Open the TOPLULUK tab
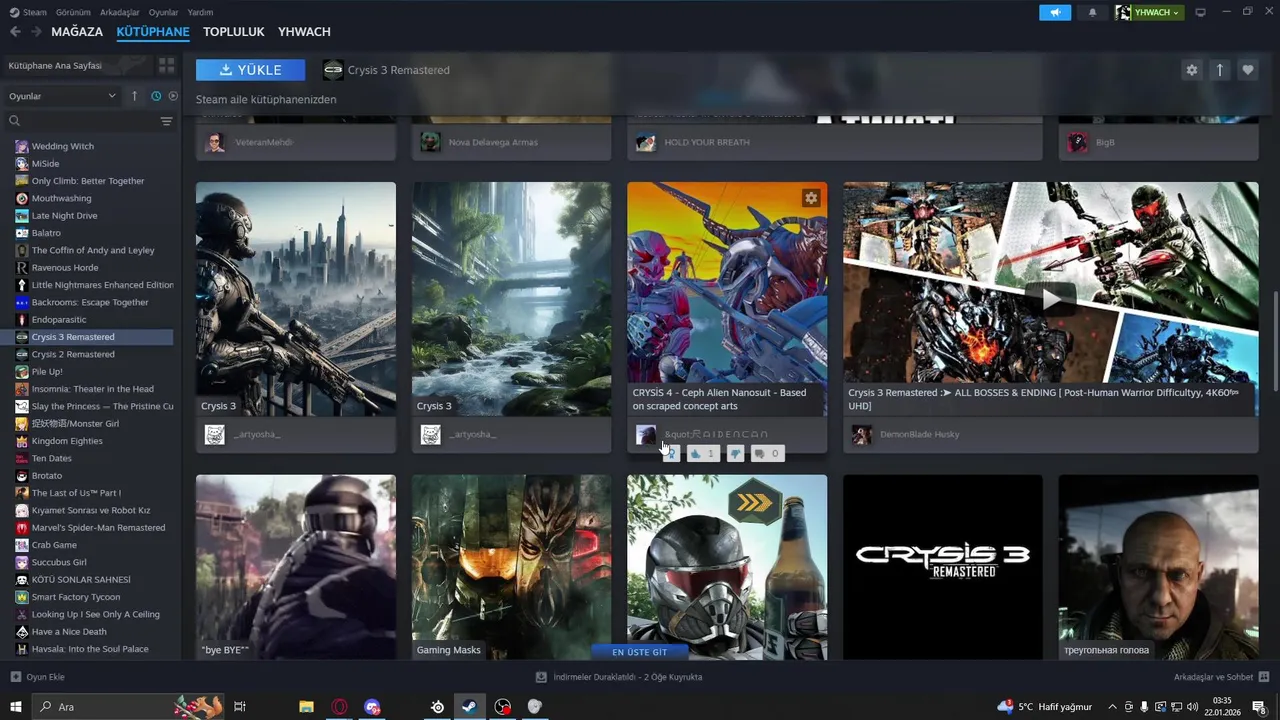 pos(233,32)
